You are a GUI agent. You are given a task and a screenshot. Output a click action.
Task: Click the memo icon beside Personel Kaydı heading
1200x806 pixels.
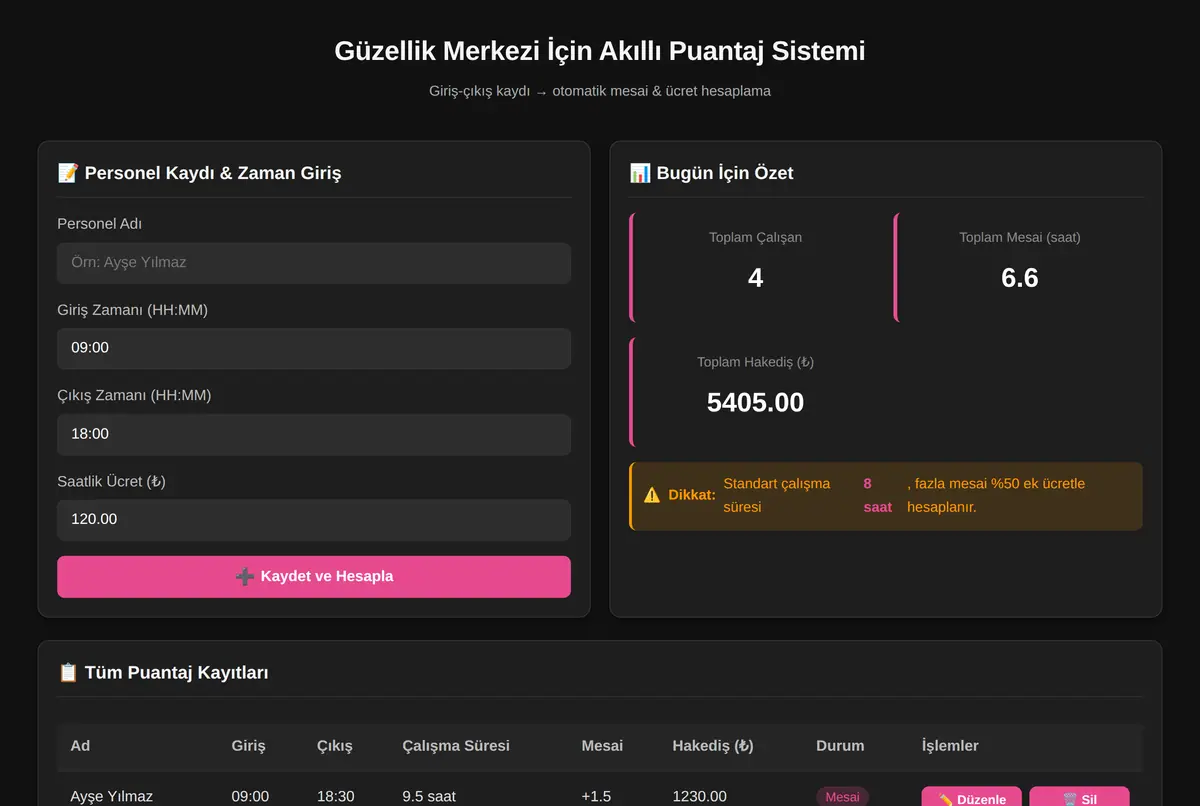(68, 173)
